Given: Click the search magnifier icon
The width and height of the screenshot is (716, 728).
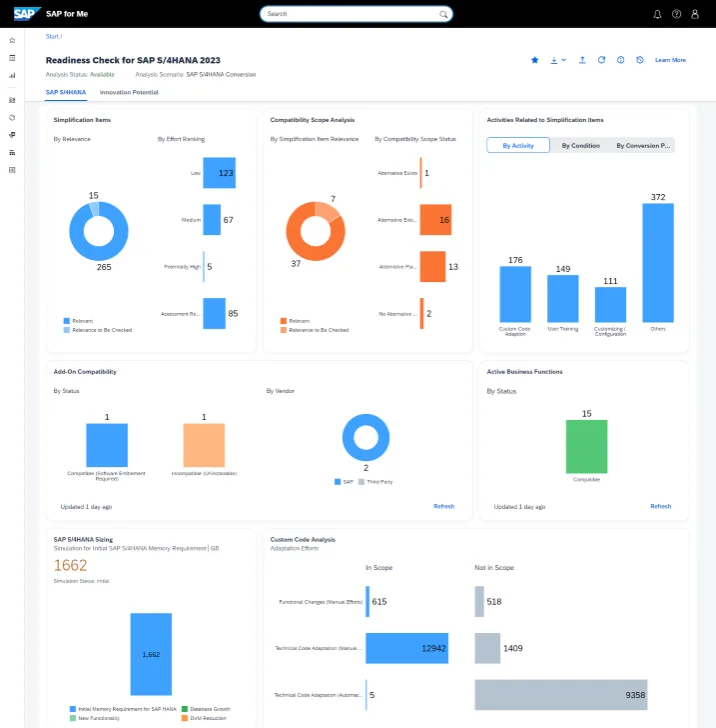Looking at the screenshot, I should click(x=443, y=14).
